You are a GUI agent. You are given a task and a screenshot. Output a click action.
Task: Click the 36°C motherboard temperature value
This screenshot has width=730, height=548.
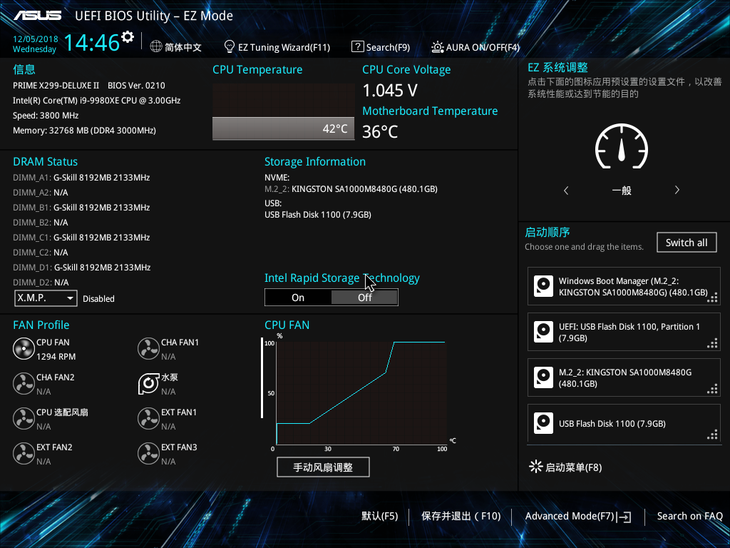[380, 132]
